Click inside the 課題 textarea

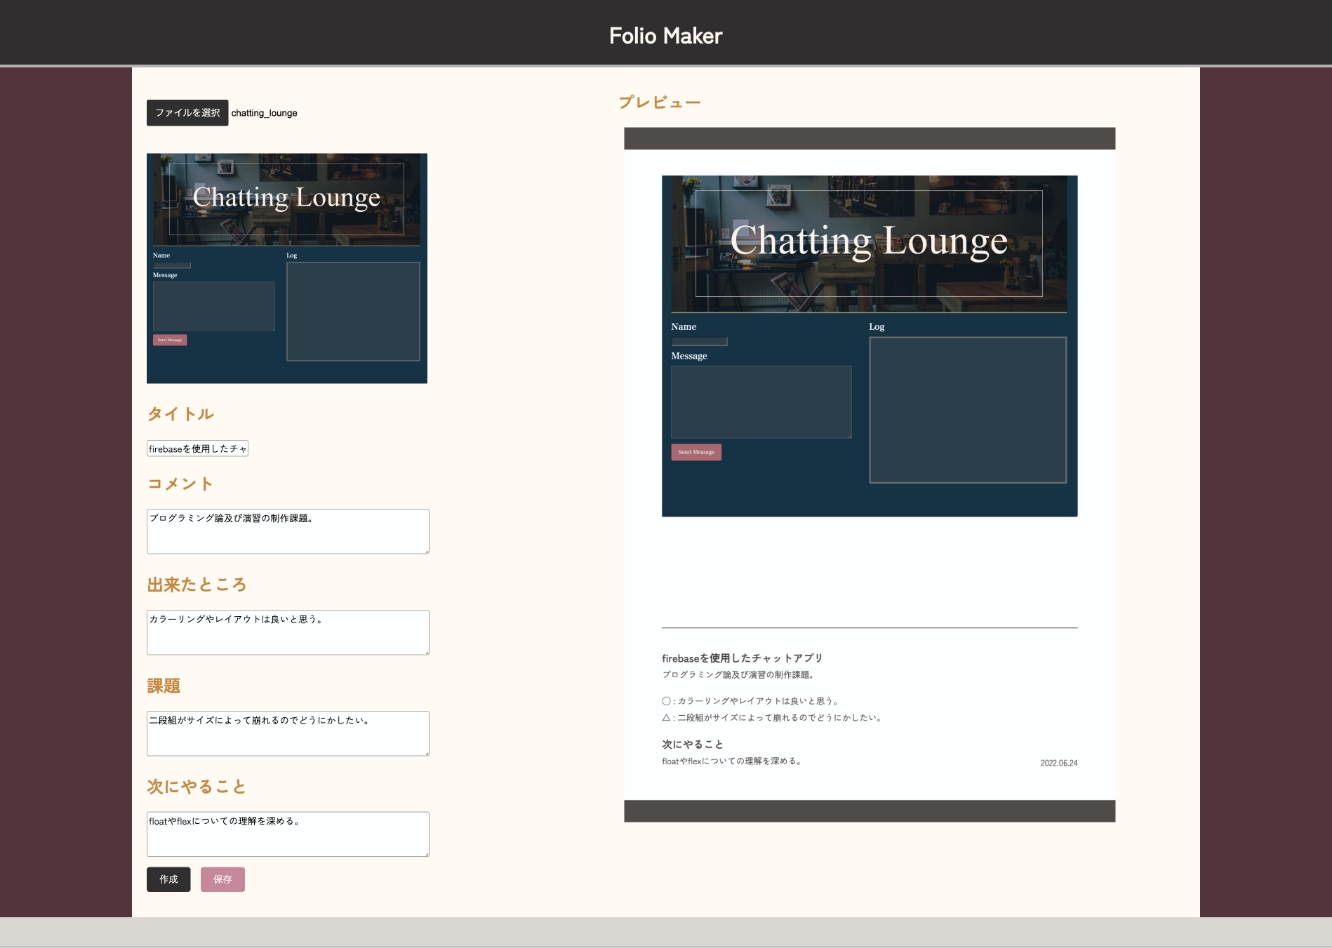(x=287, y=733)
